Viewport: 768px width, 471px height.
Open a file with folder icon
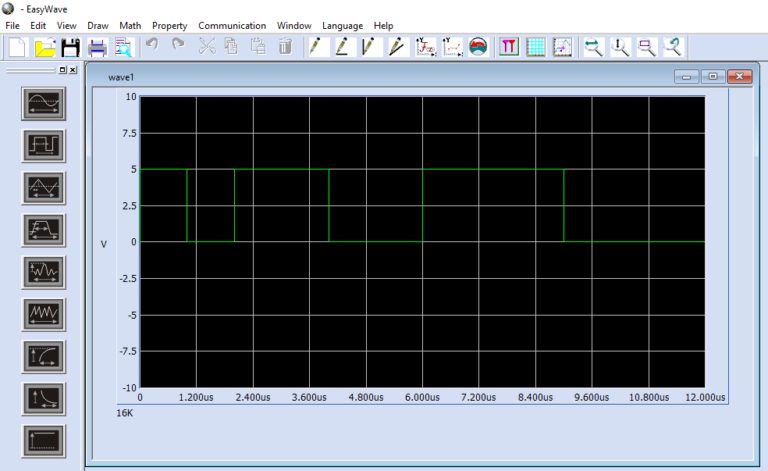click(x=45, y=47)
